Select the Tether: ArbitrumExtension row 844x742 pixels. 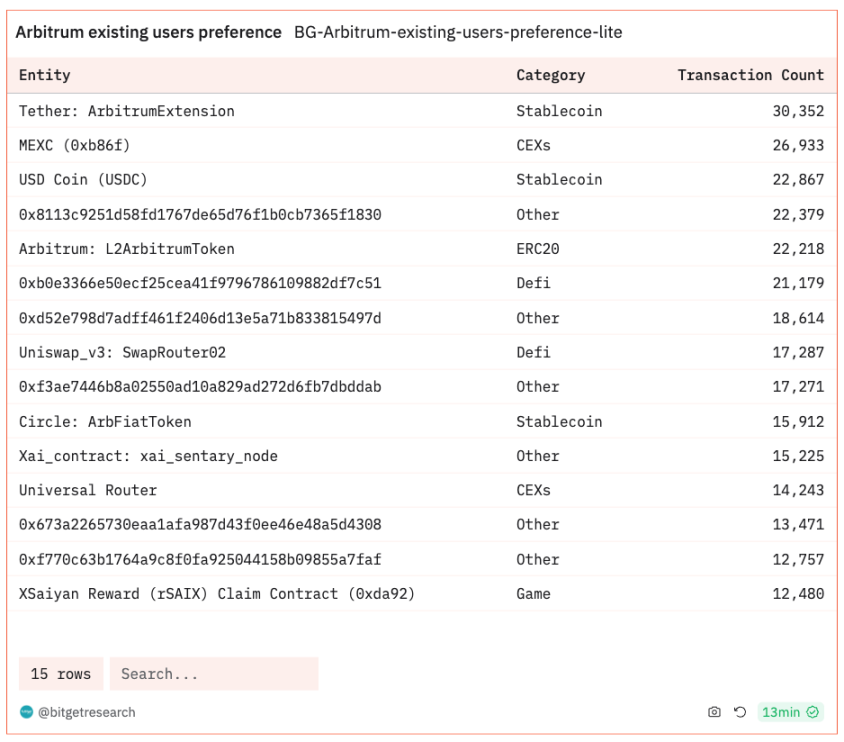point(127,111)
